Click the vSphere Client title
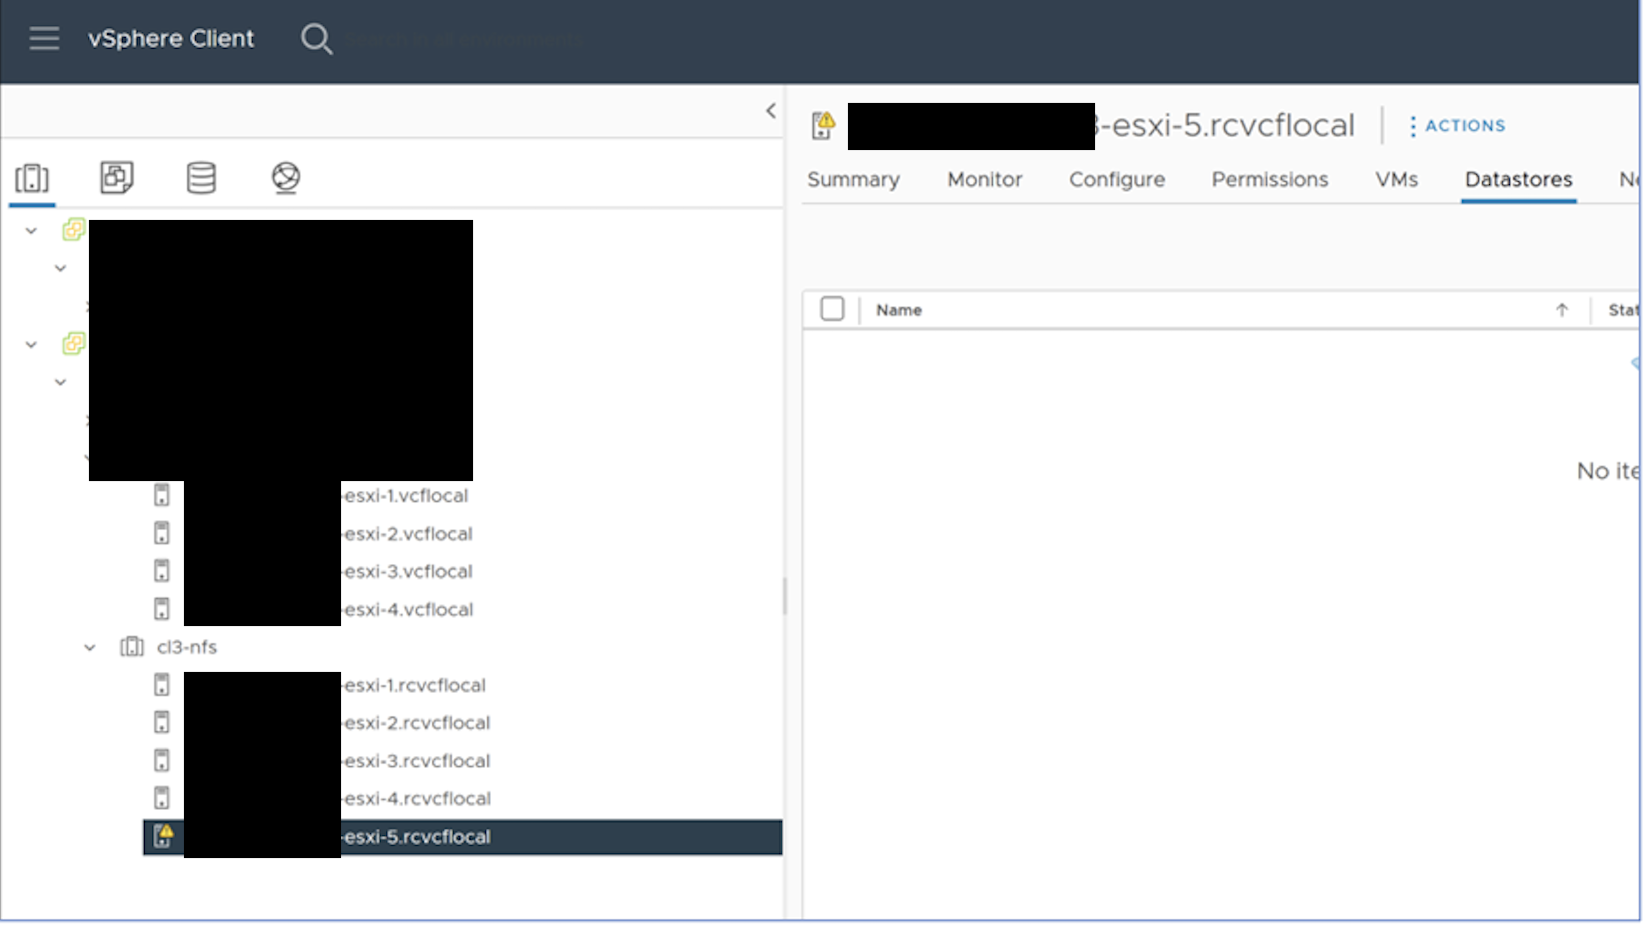Image resolution: width=1648 pixels, height=930 pixels. (x=171, y=39)
